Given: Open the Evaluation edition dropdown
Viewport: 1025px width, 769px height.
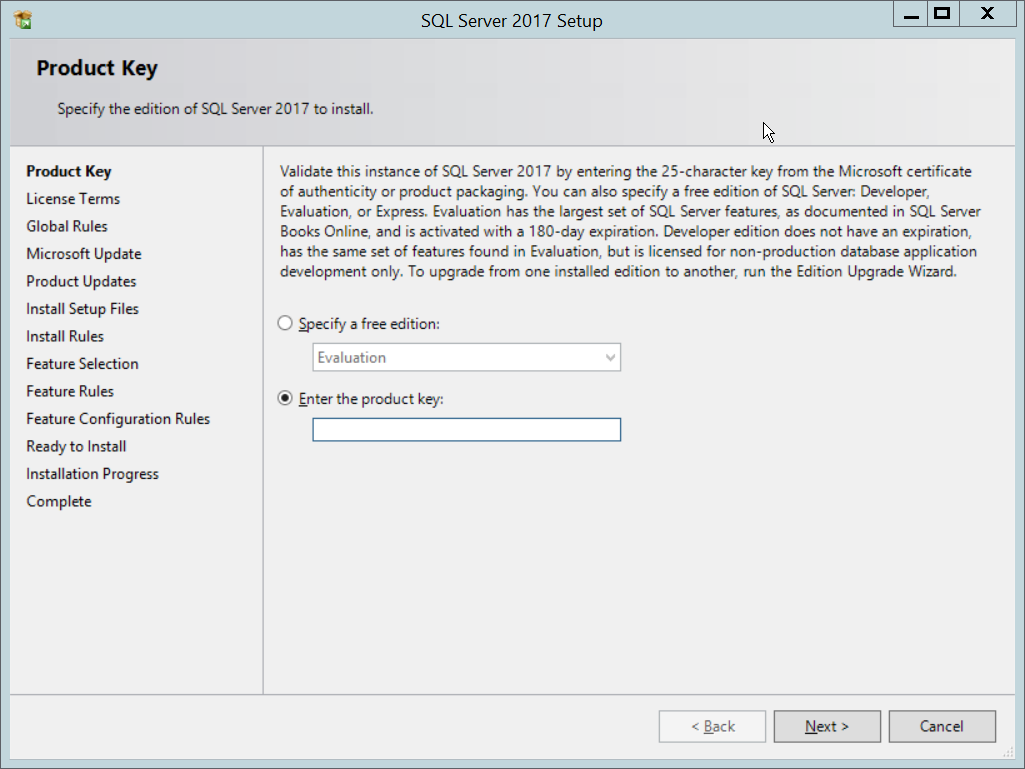Looking at the screenshot, I should [466, 358].
